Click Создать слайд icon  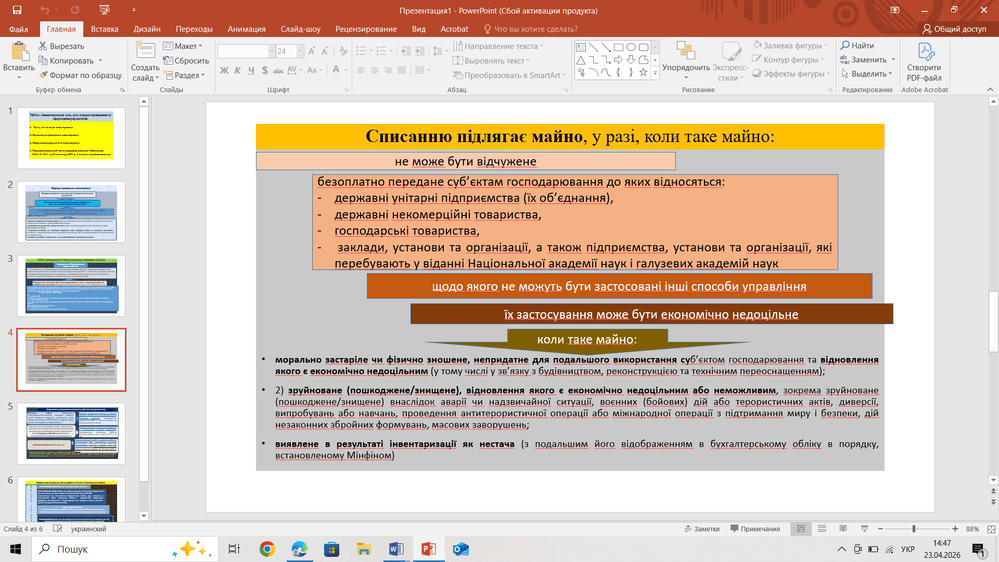[144, 52]
